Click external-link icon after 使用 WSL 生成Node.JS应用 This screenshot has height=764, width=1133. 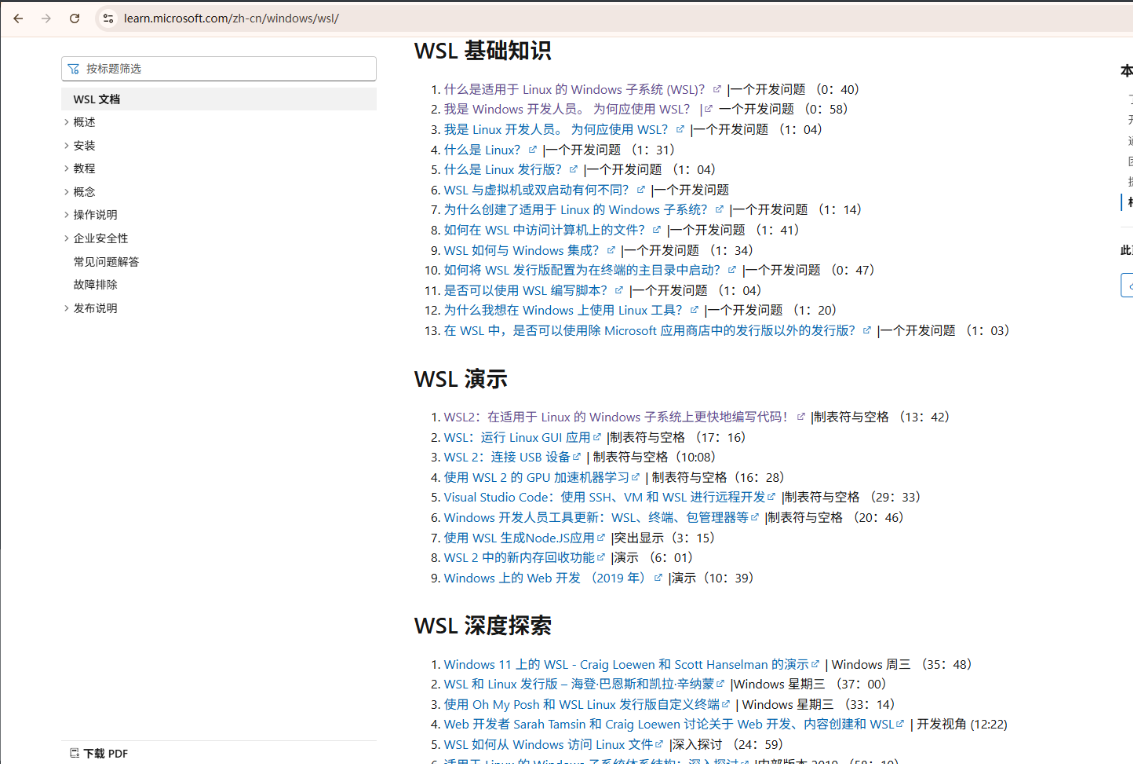[x=601, y=537]
